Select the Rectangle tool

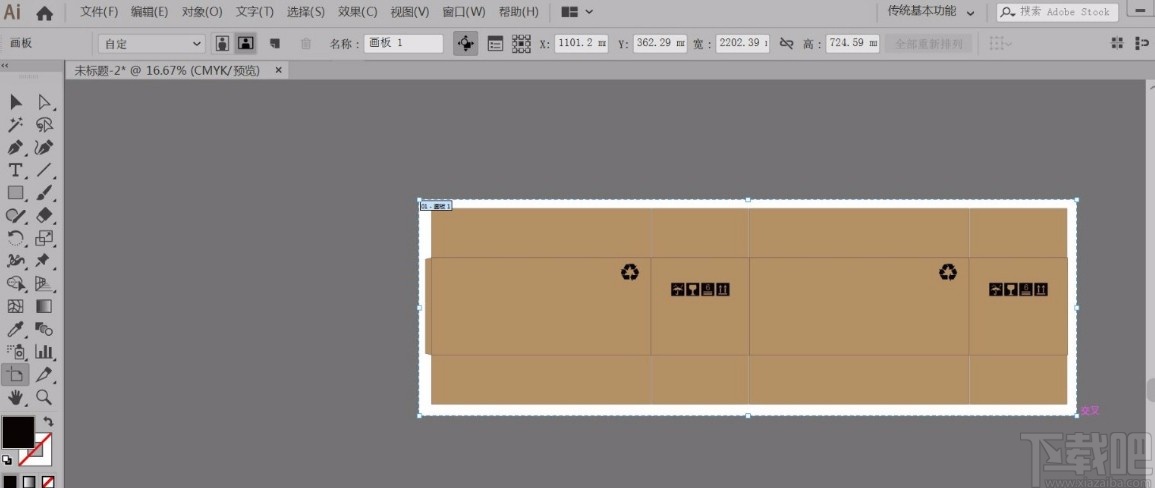click(15, 193)
